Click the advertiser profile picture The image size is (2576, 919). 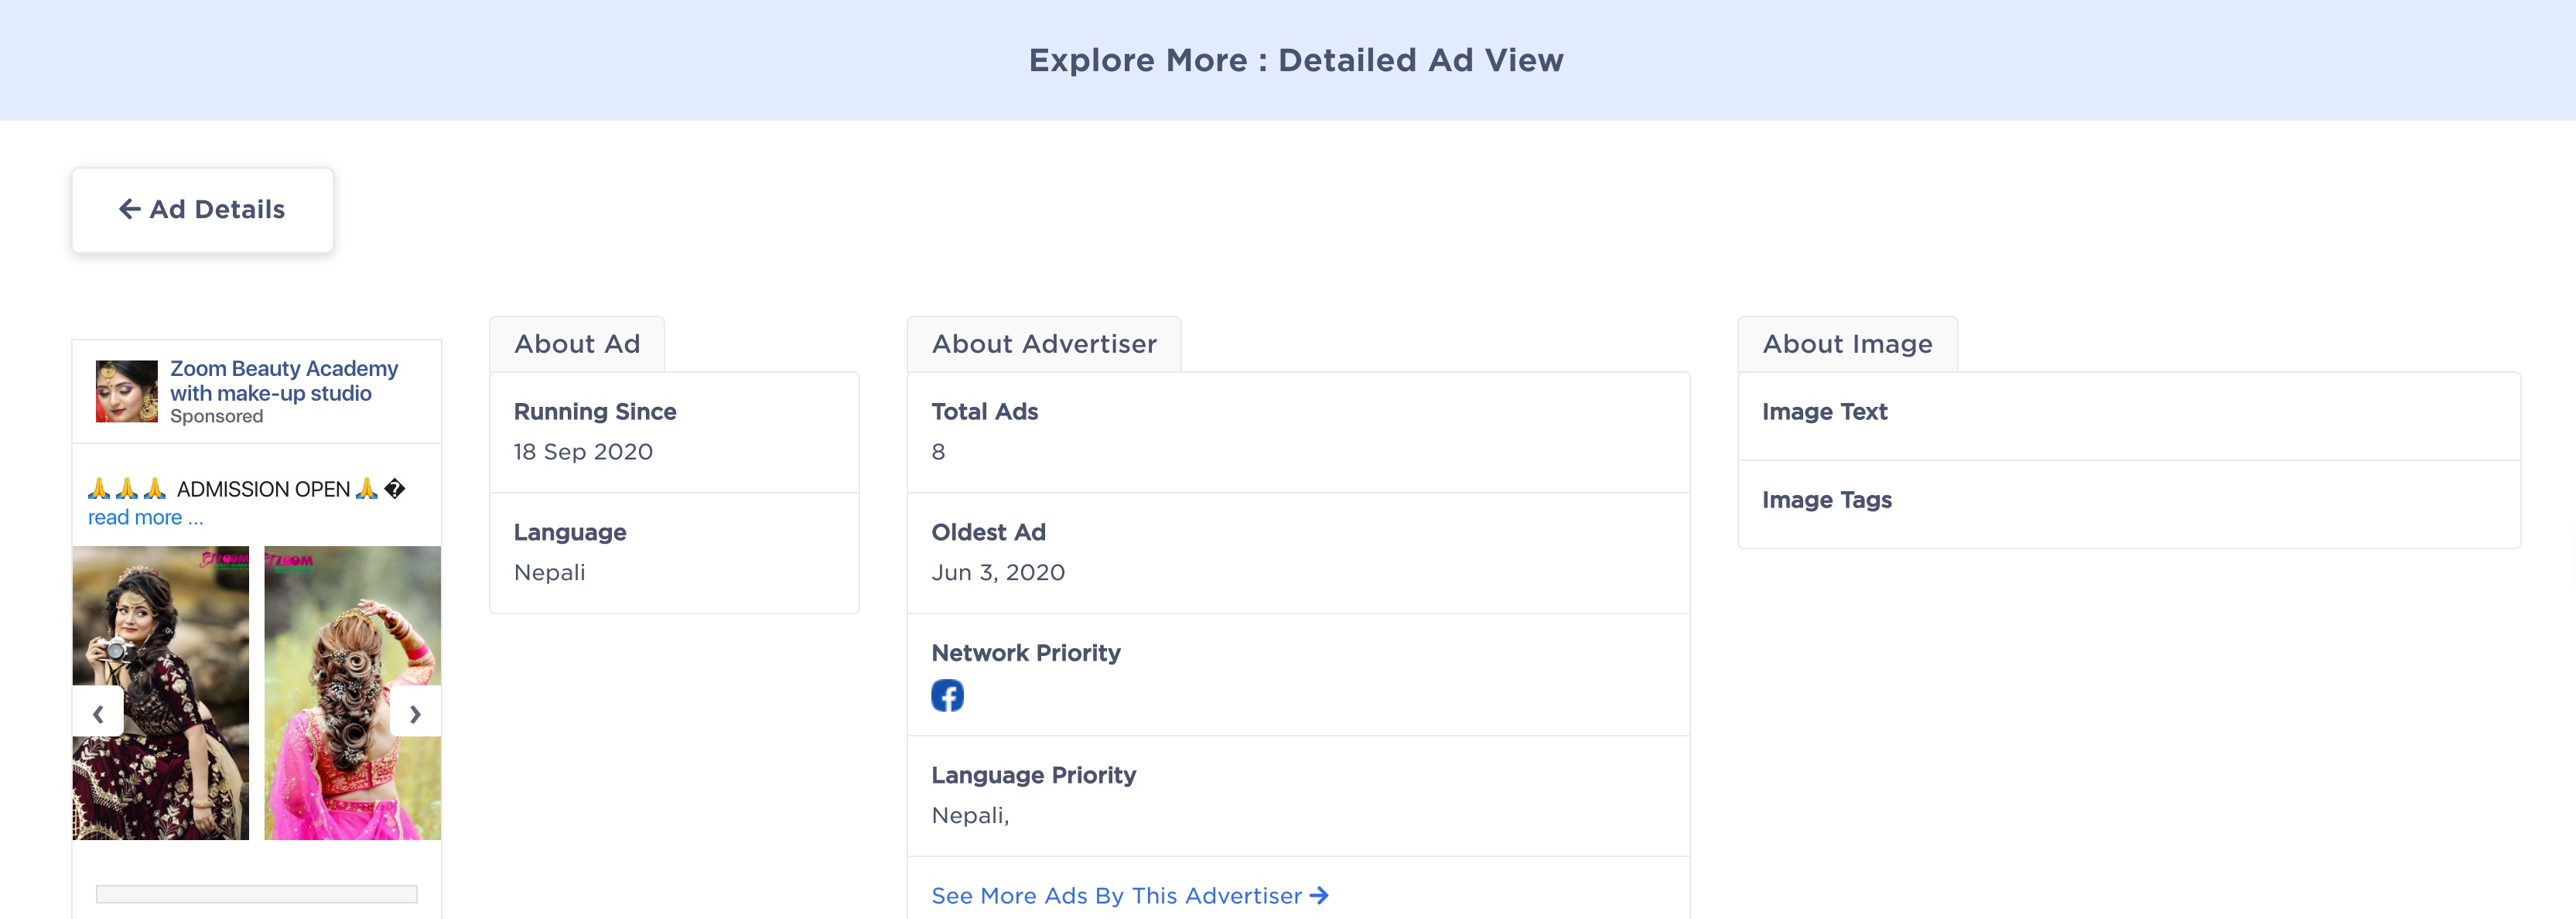coord(126,391)
